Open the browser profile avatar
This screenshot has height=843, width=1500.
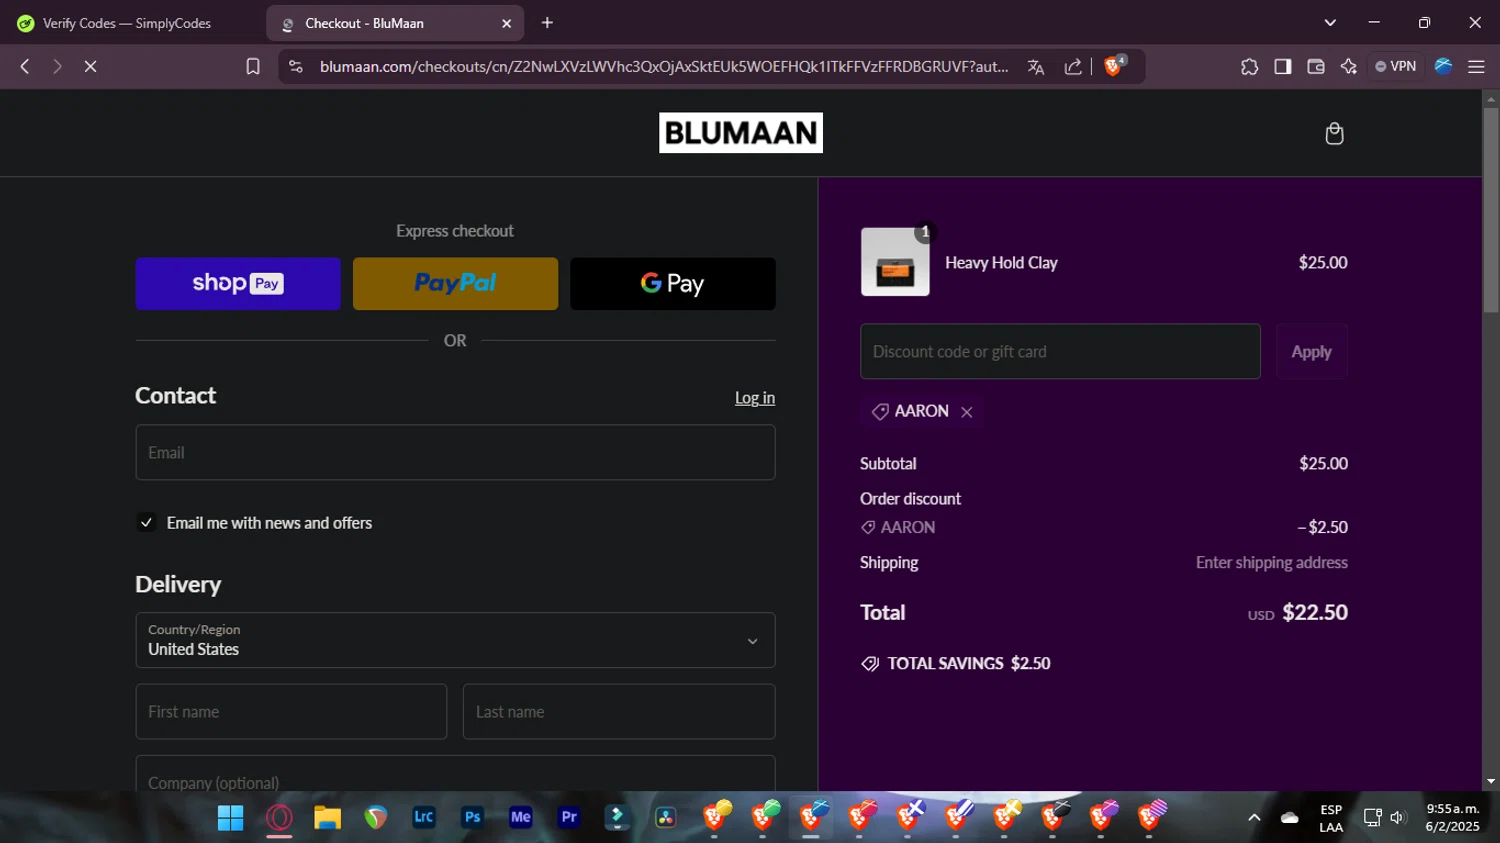pos(1443,66)
